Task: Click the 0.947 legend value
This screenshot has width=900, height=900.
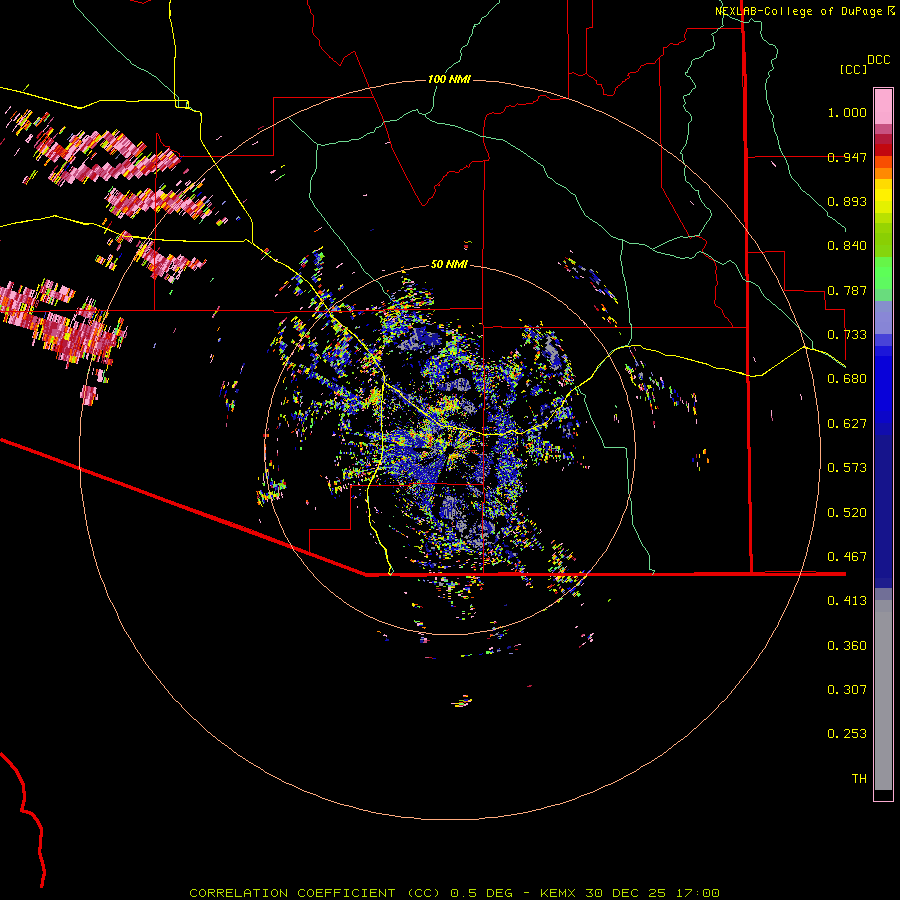Action: 847,157
